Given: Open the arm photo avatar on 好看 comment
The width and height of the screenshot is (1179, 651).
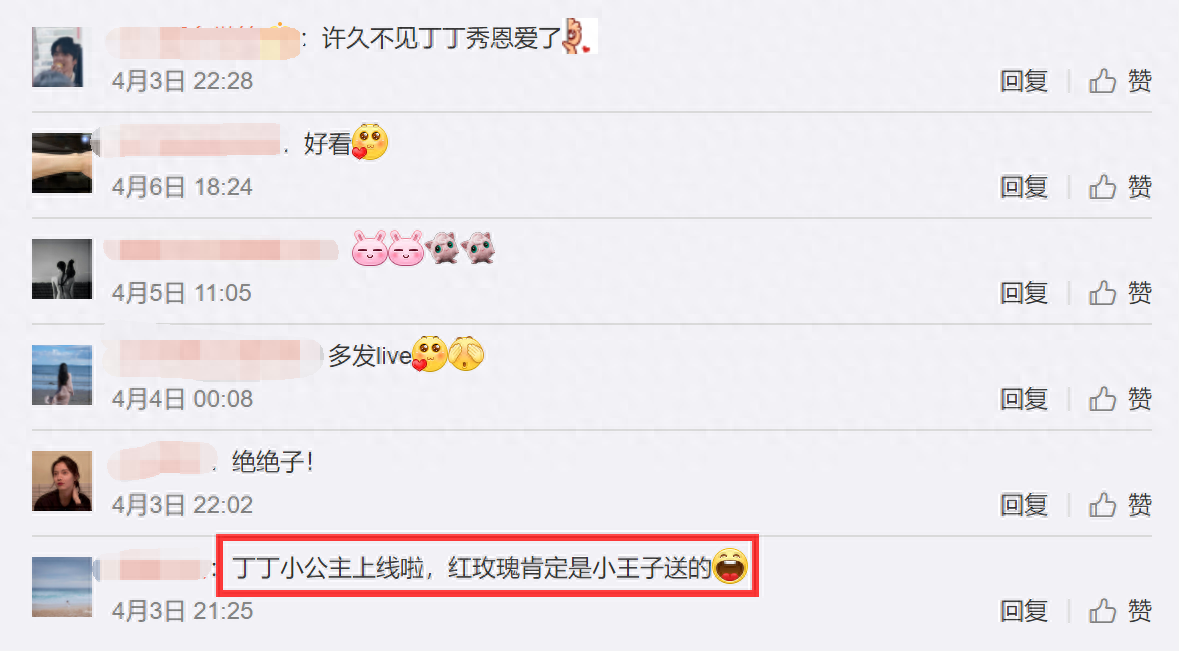Looking at the screenshot, I should pos(62,163).
